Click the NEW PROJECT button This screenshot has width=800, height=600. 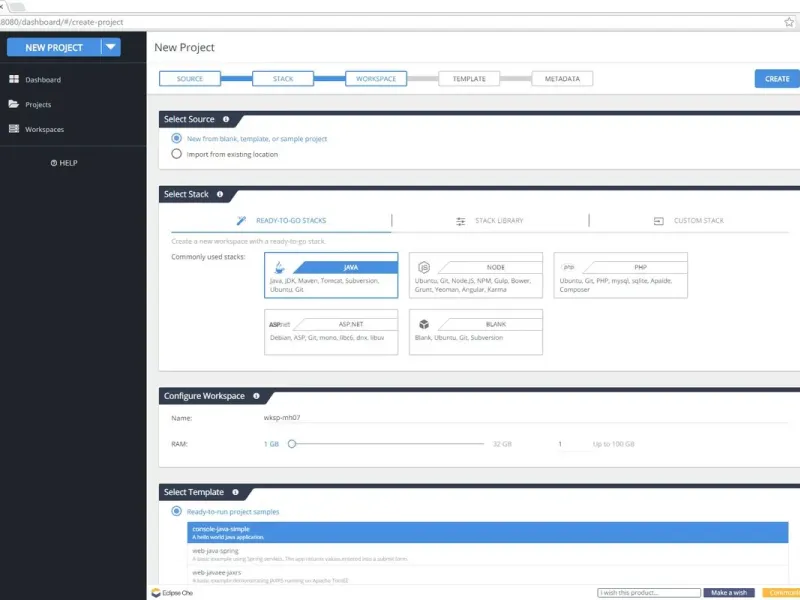pos(54,47)
